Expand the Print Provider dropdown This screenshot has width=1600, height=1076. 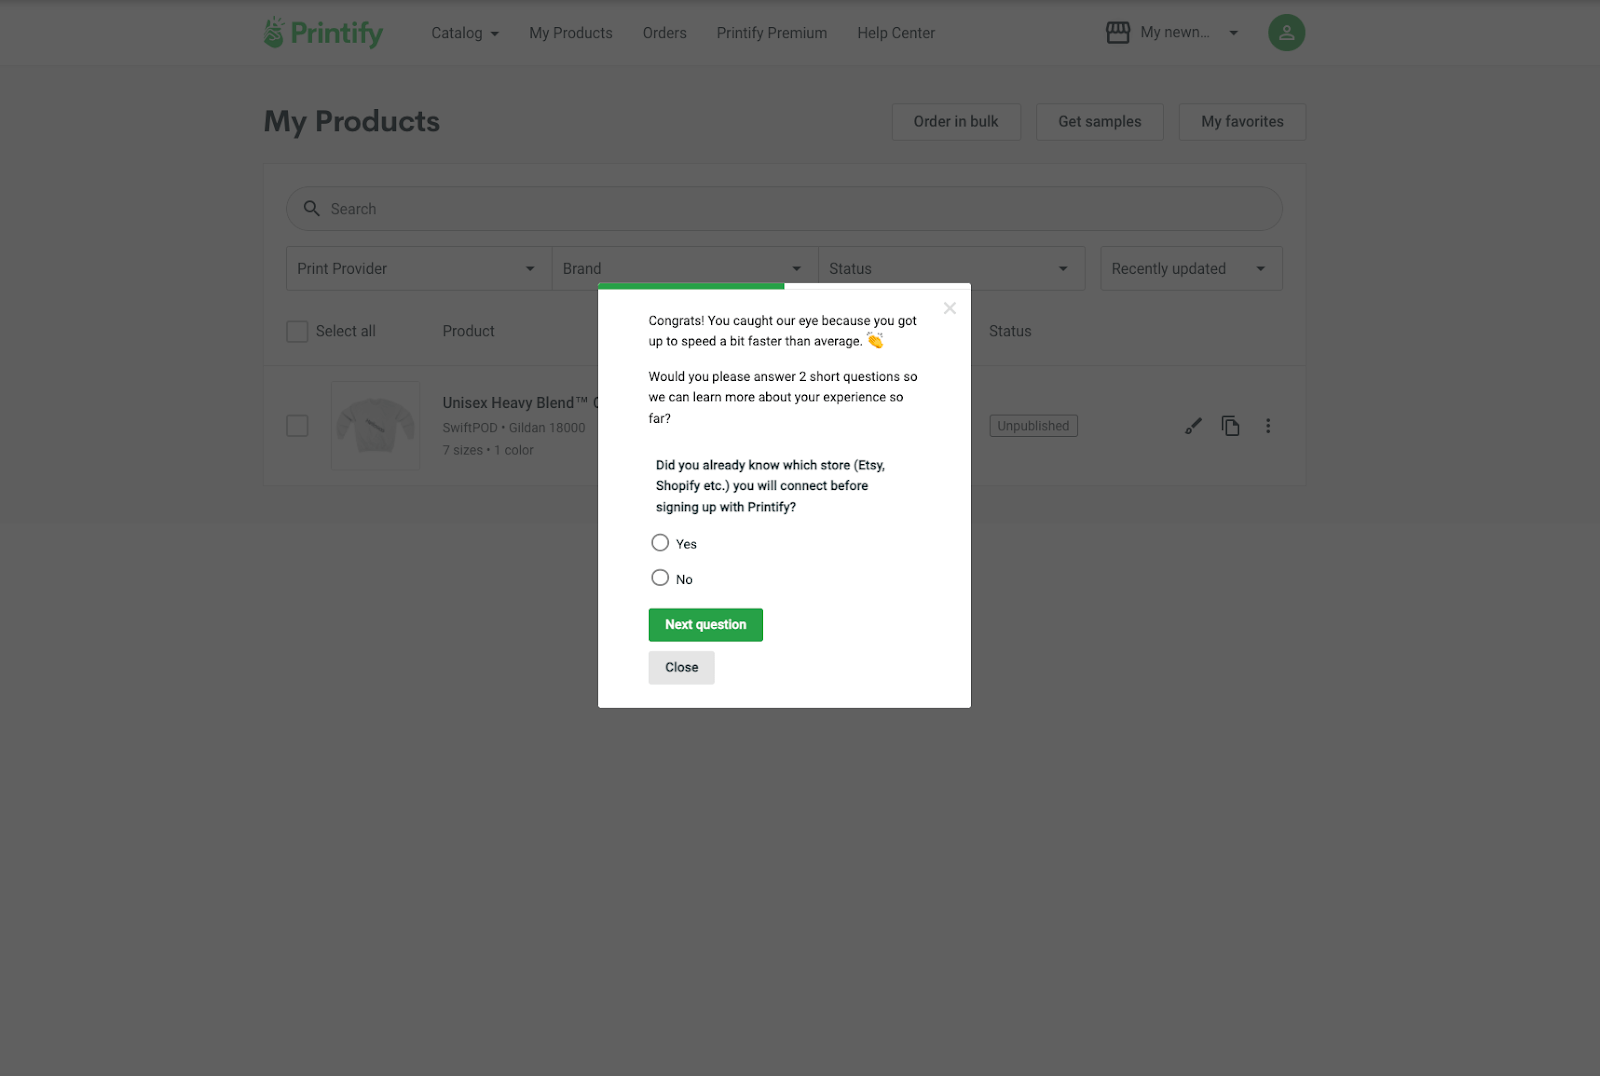point(419,268)
